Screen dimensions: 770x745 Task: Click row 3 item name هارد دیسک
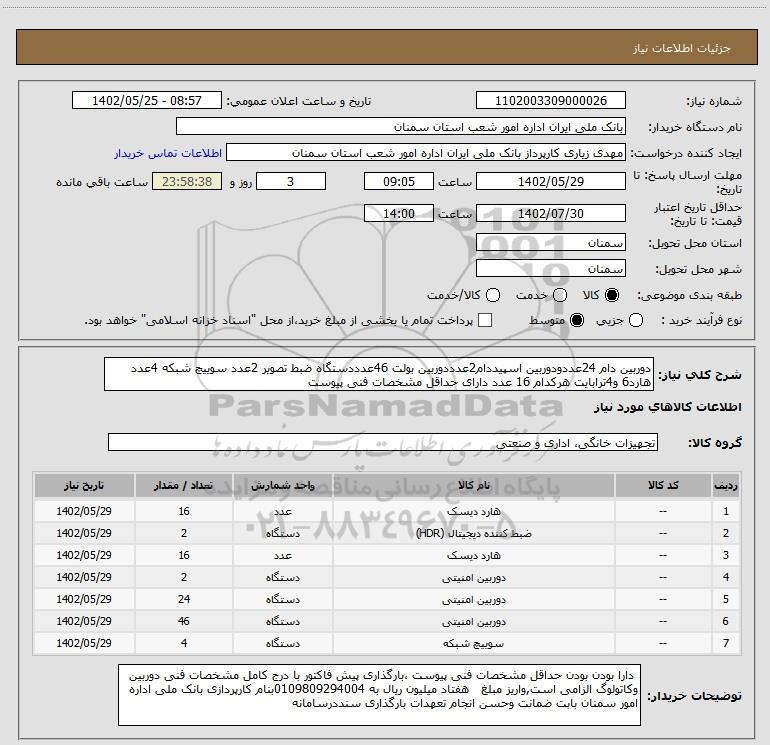point(474,555)
